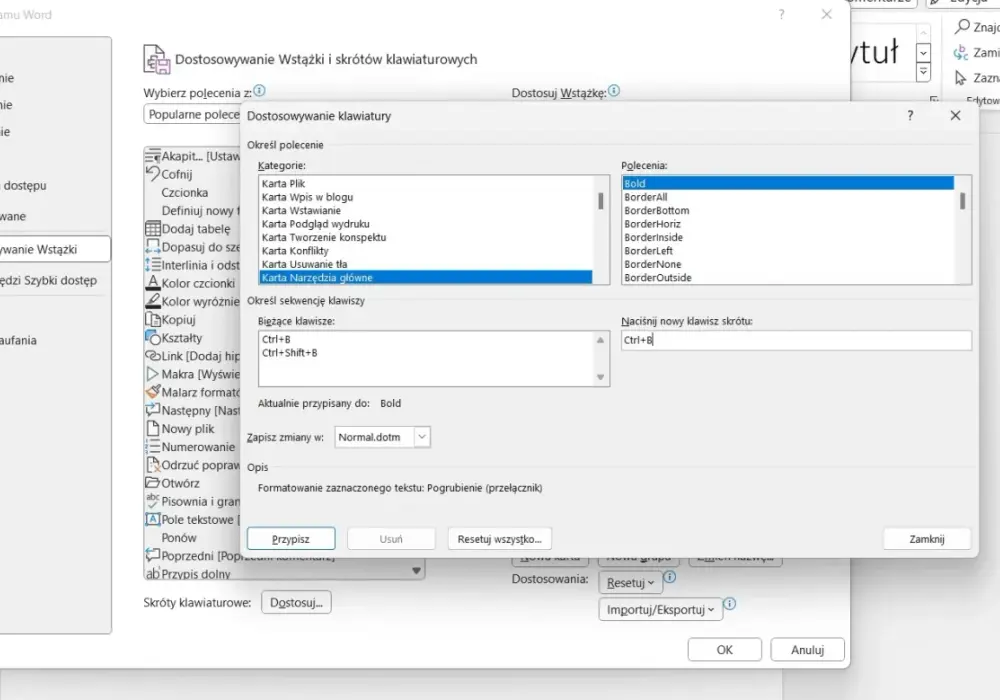Select Ctrl+Shift+B in current keys list
Viewport: 1000px width, 700px height.
pyautogui.click(x=290, y=353)
